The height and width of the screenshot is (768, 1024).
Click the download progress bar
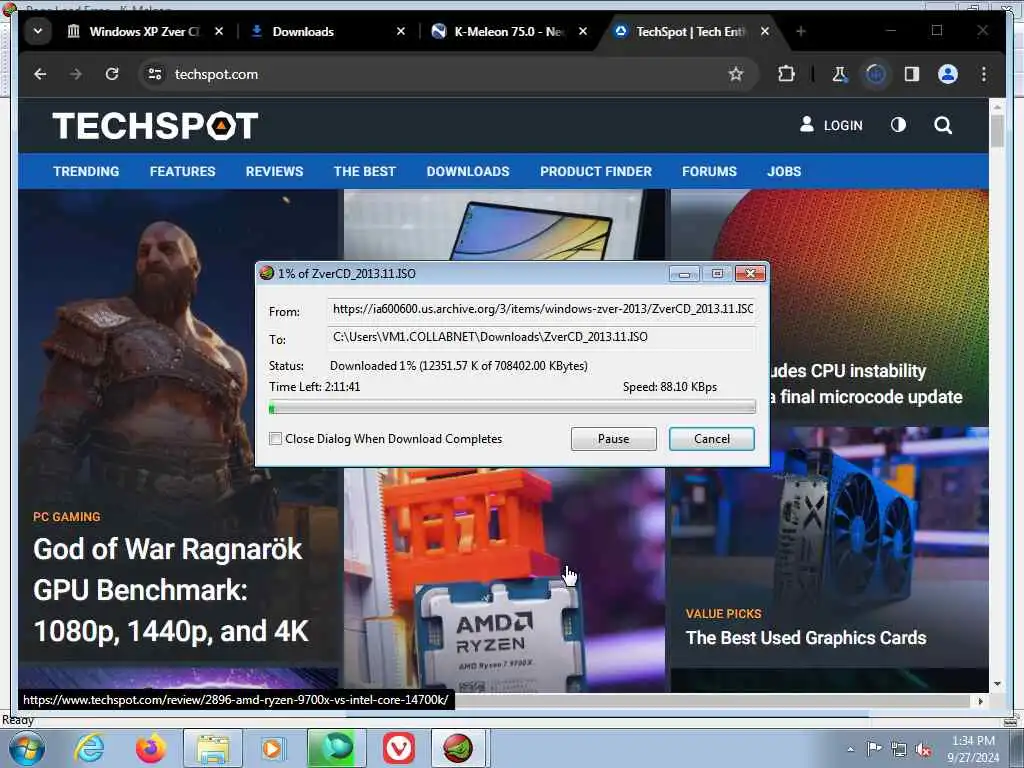tap(512, 408)
